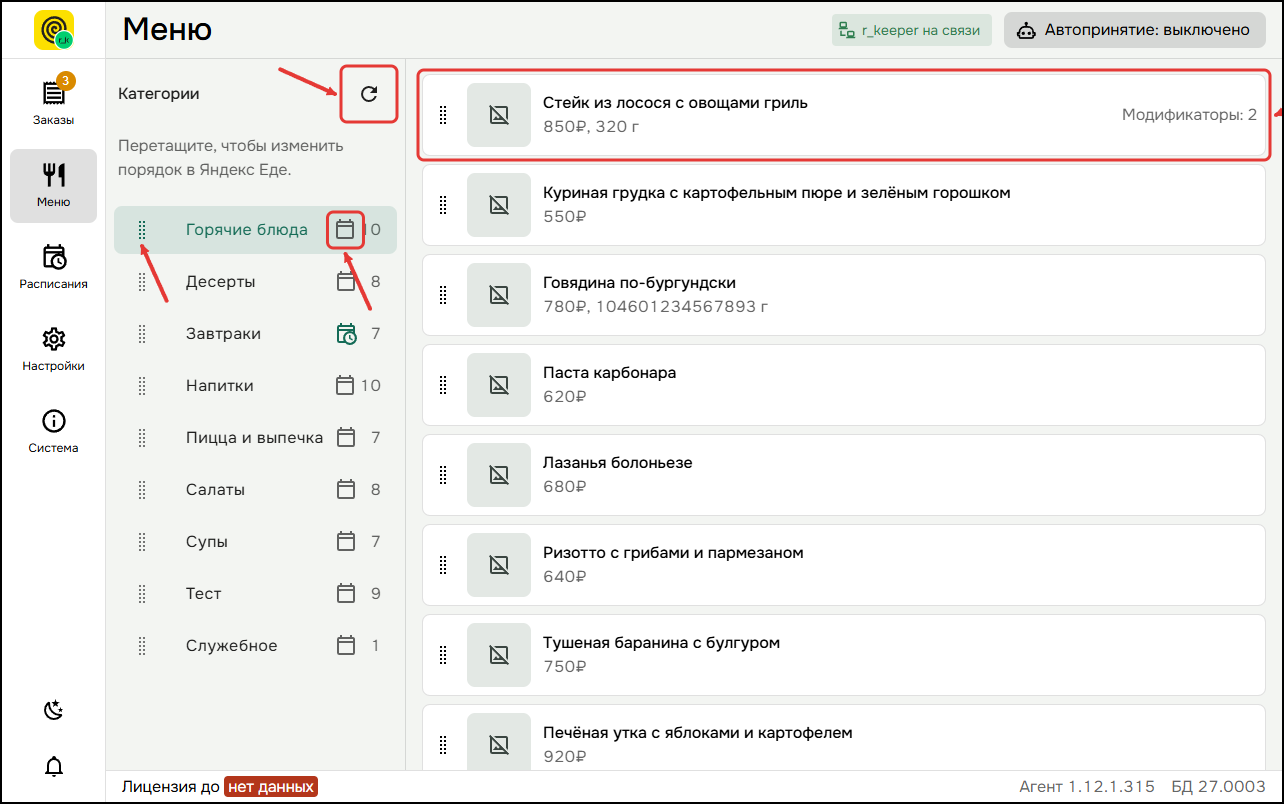
Task: Click the calendar icon for Салаты
Action: (x=346, y=490)
